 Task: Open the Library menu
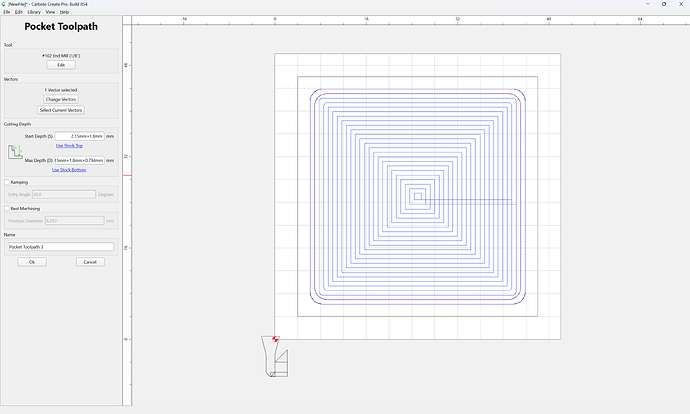tap(34, 12)
